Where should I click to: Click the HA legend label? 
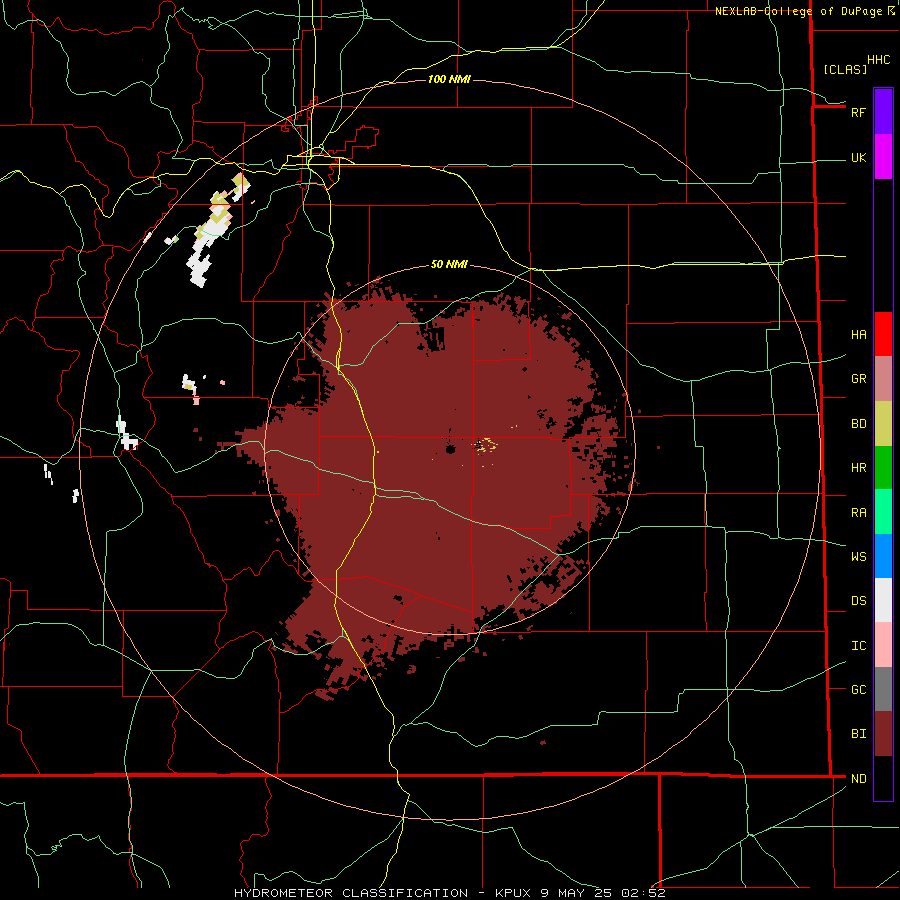pyautogui.click(x=858, y=335)
